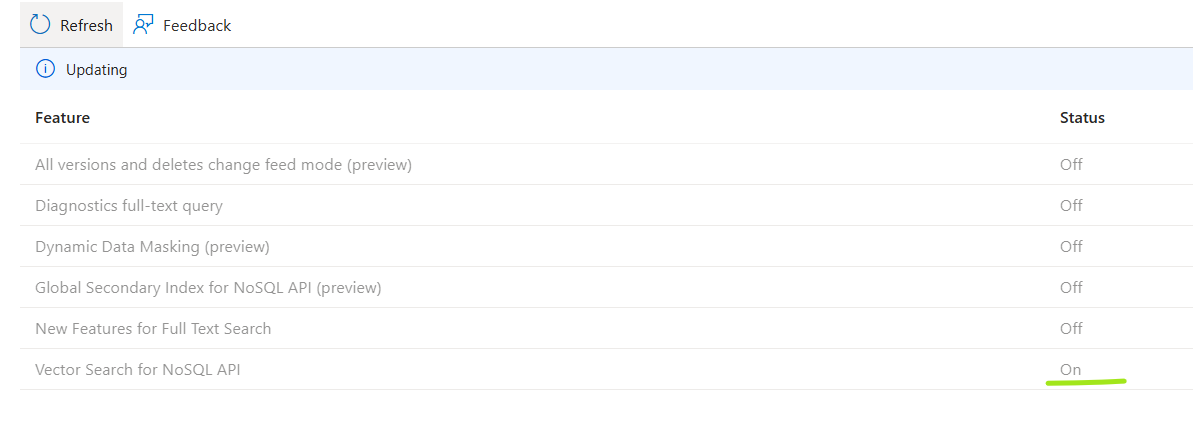The width and height of the screenshot is (1193, 427).
Task: Select the Updating notification banner text
Action: coord(97,70)
